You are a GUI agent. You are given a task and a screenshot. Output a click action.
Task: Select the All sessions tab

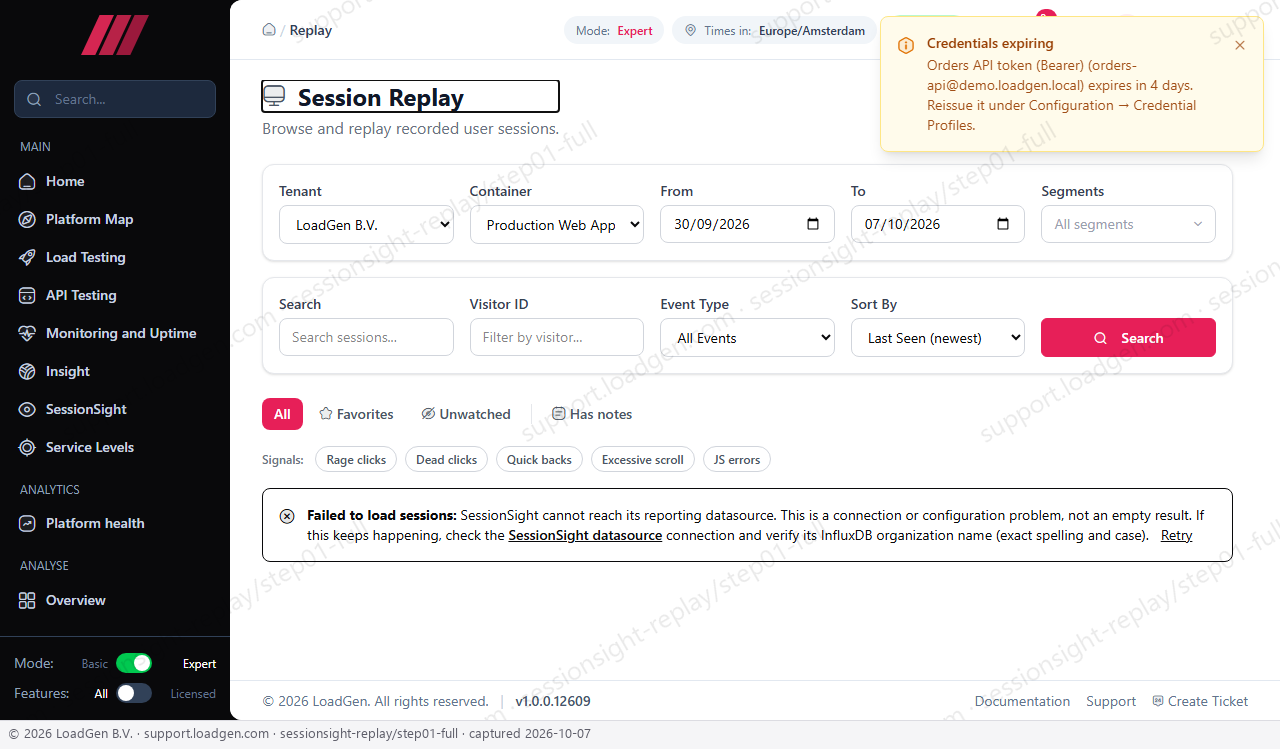pos(282,414)
